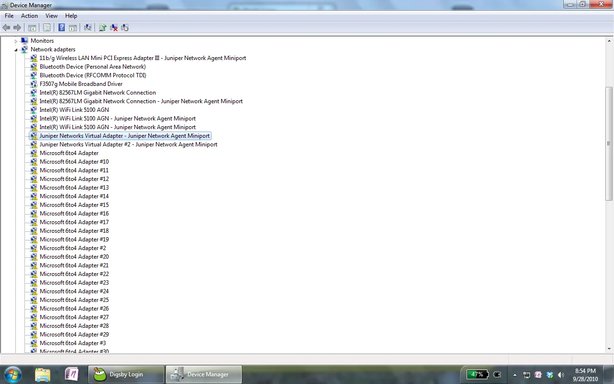Expand the Monitors category arrow
Image resolution: width=614 pixels, height=384 pixels.
(16, 41)
